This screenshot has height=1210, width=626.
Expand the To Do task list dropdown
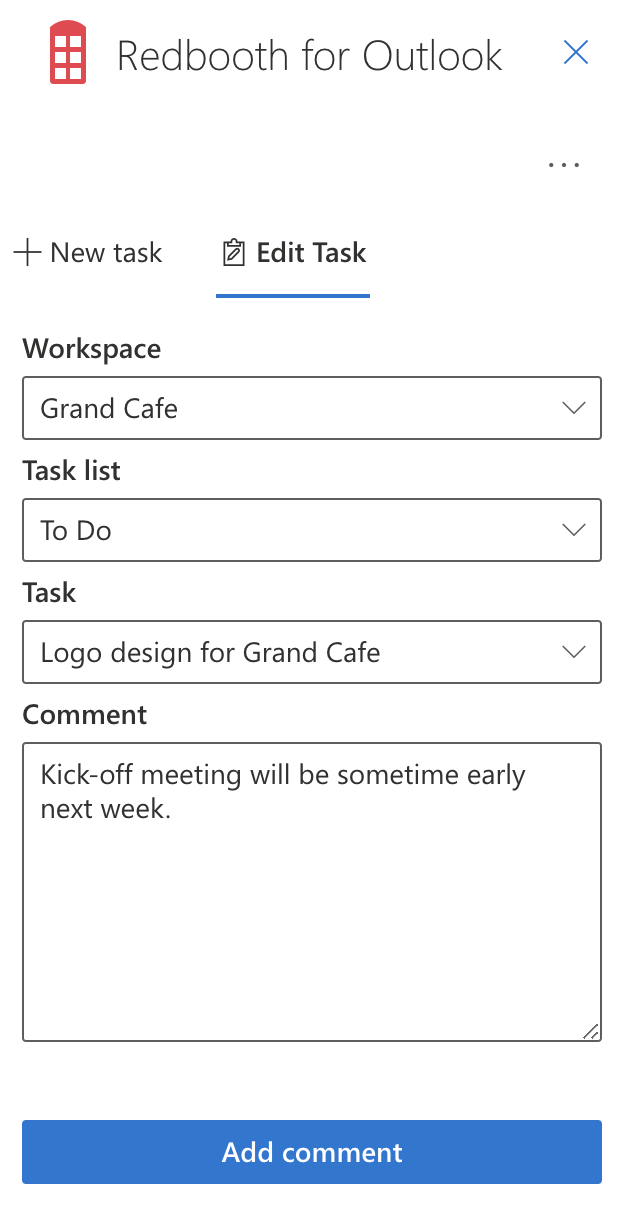(x=300, y=530)
